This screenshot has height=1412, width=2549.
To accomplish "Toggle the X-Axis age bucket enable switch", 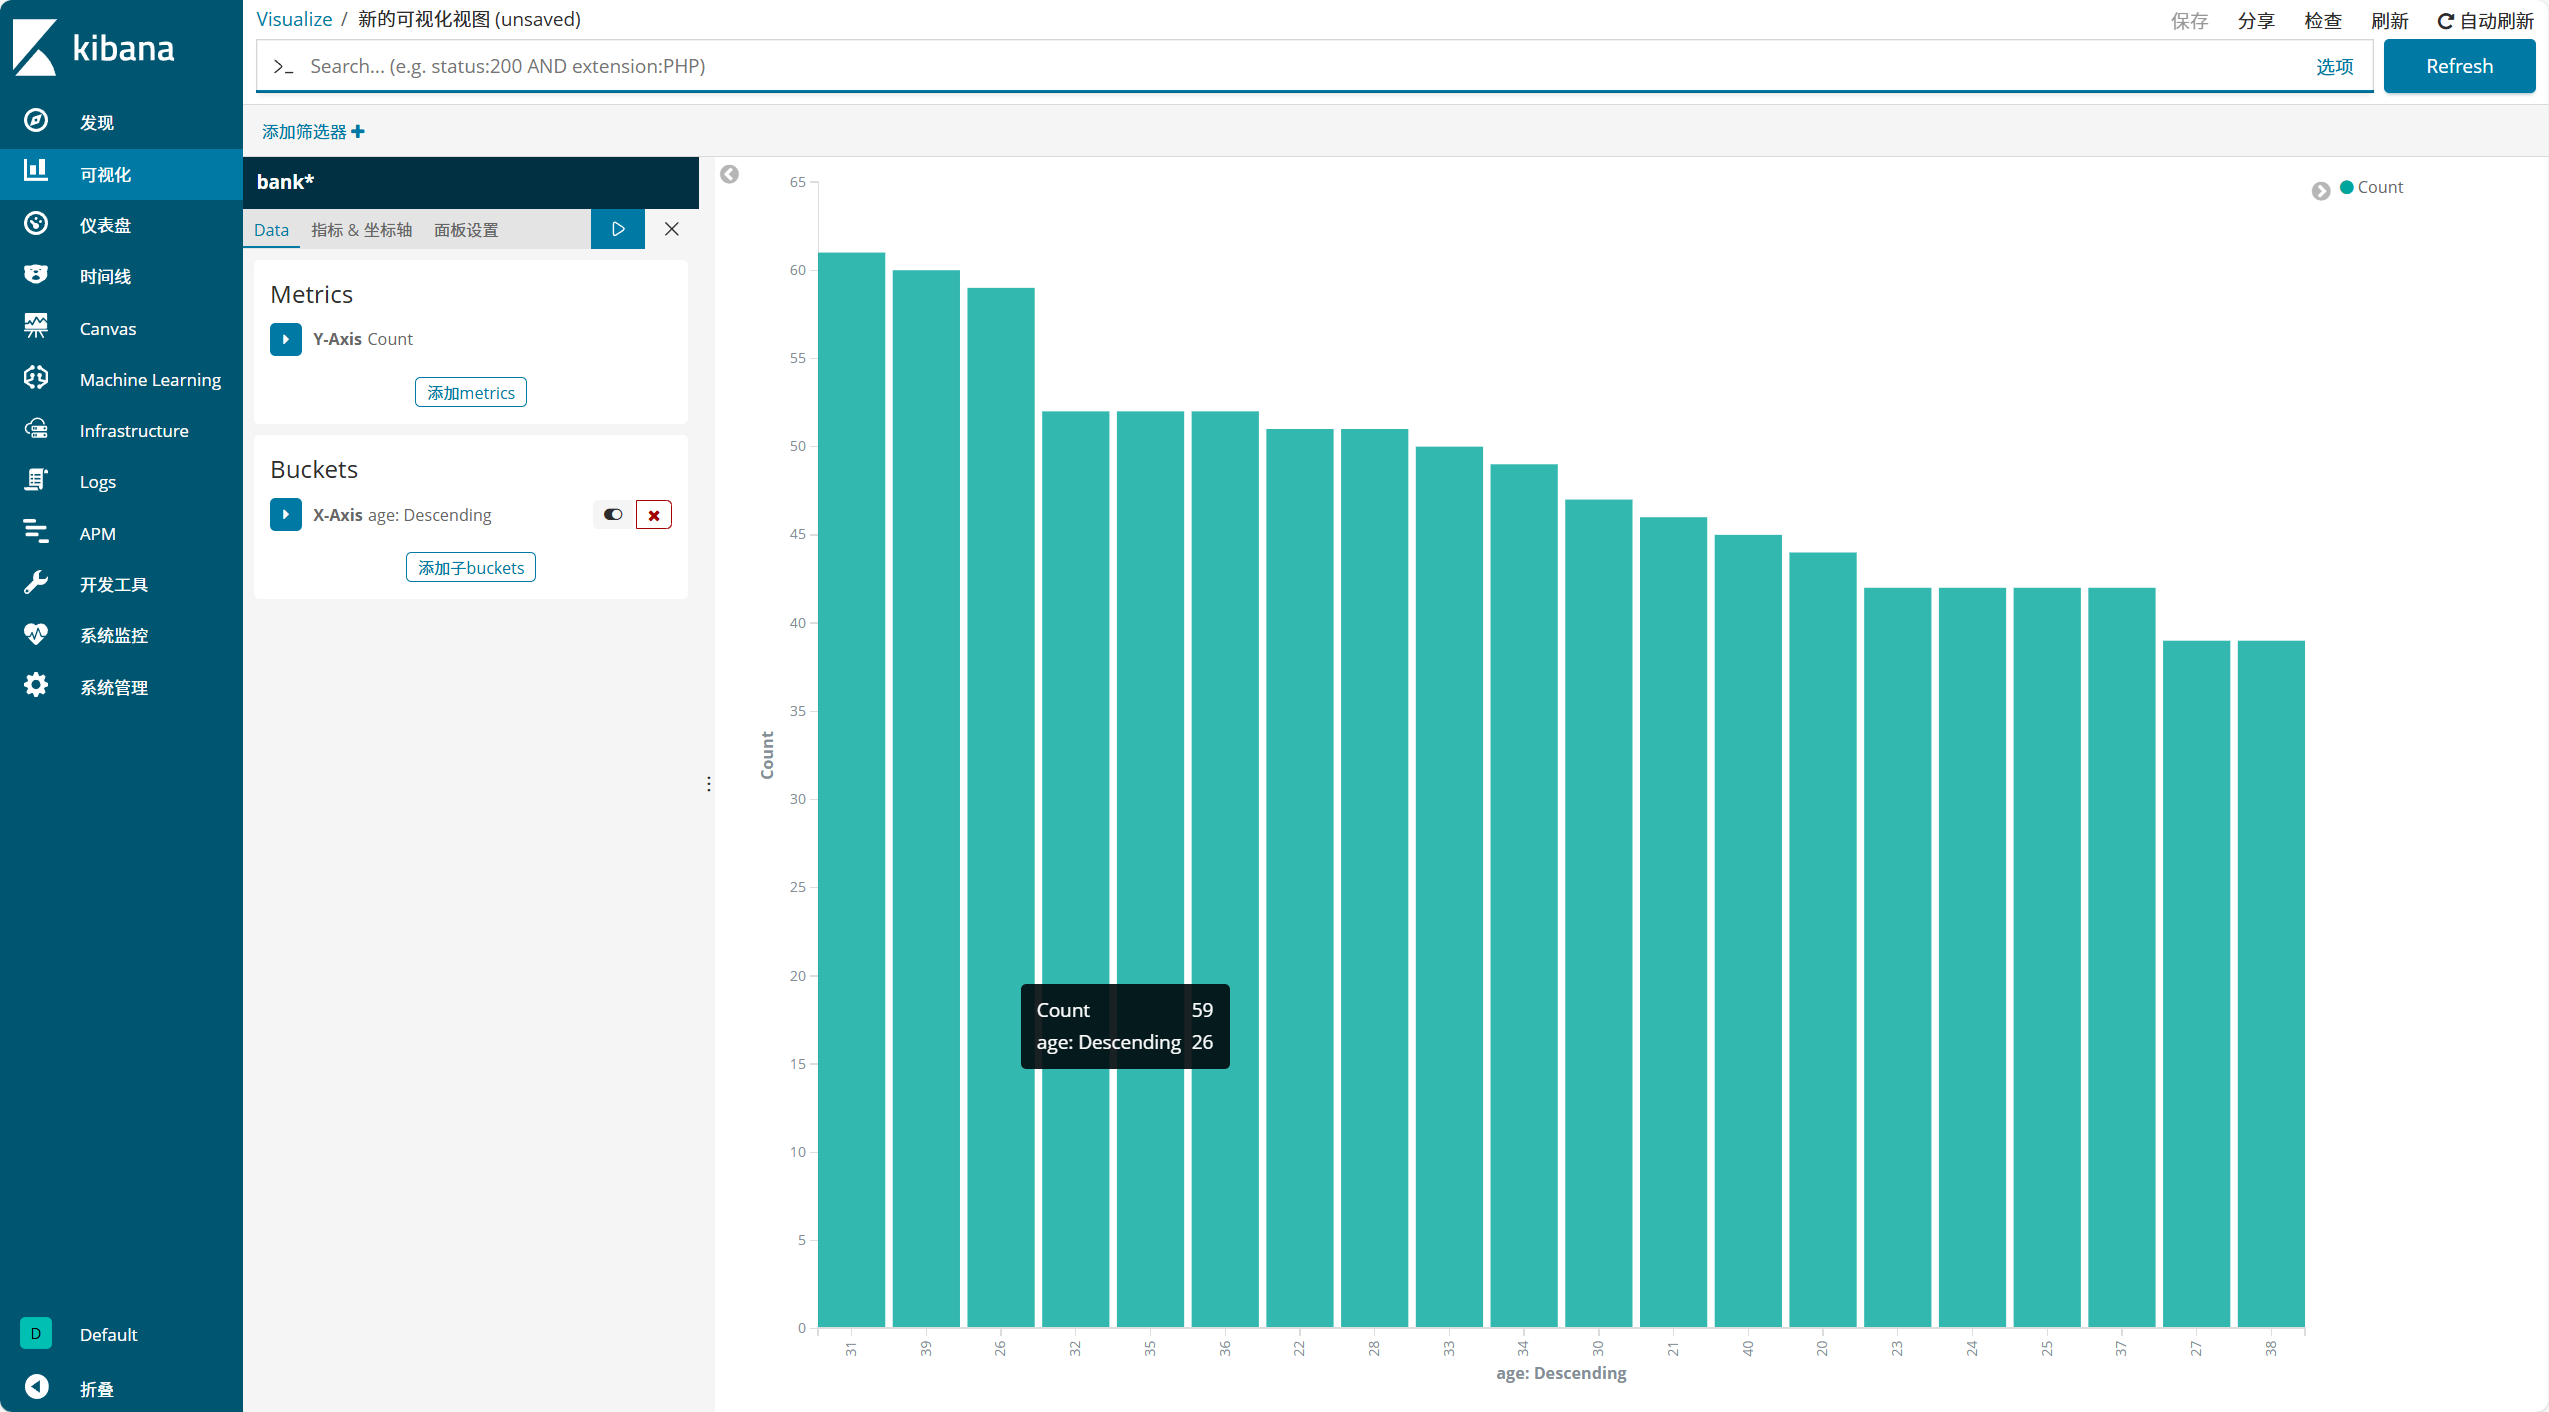I will click(x=613, y=515).
